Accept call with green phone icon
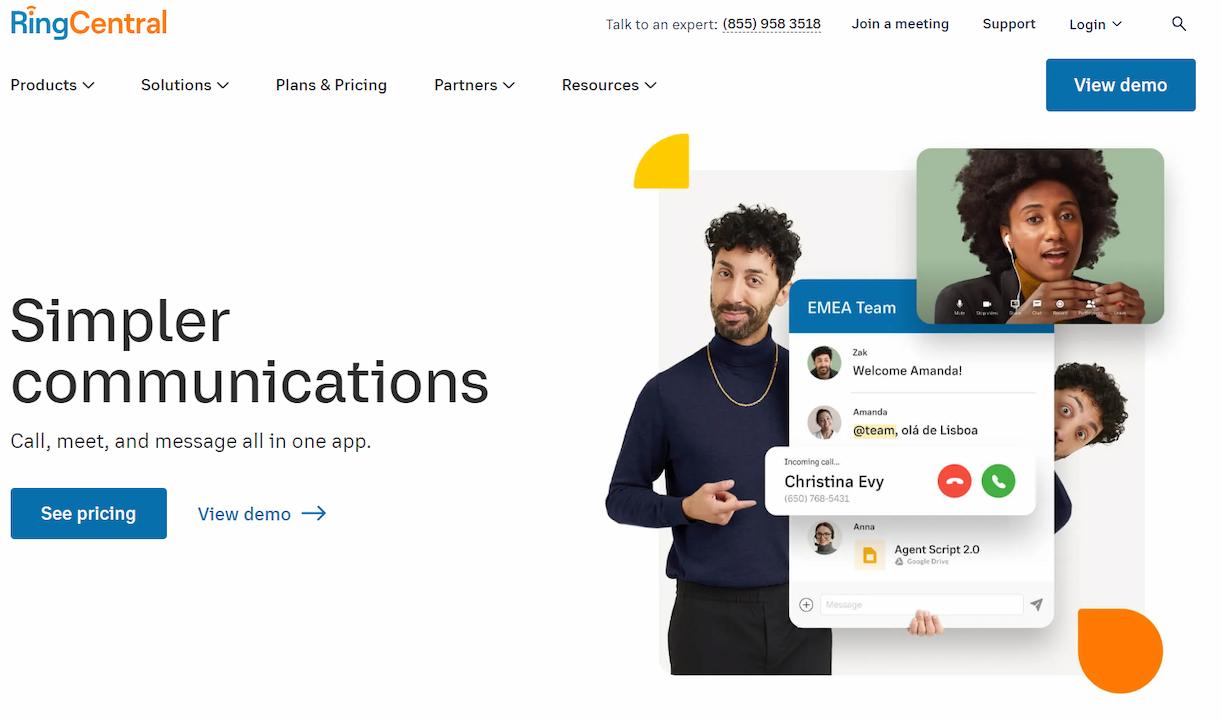This screenshot has height=720, width=1222. [998, 481]
